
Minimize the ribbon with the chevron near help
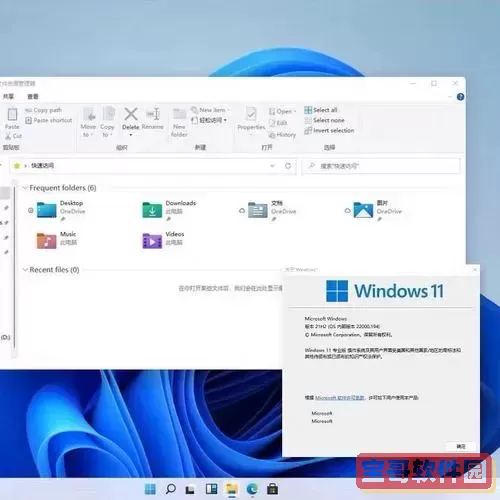click(450, 97)
